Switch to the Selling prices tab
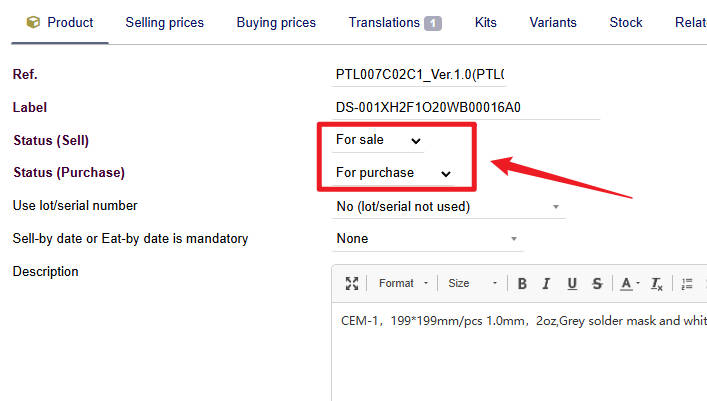 point(164,22)
